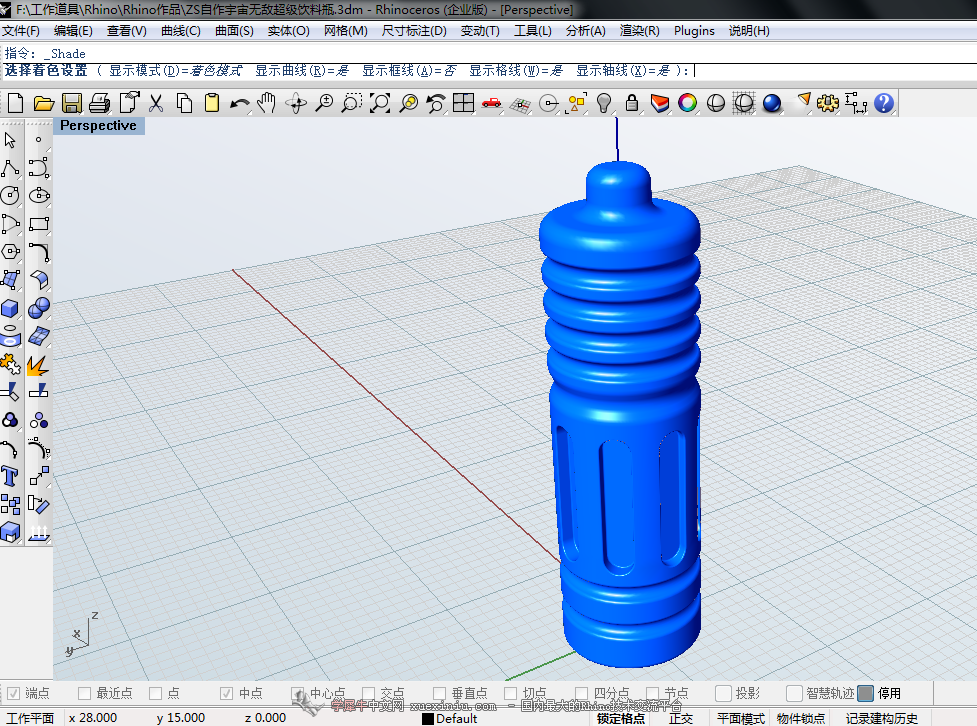The height and width of the screenshot is (726, 977).
Task: Click the x 28.000 coordinate in the status bar
Action: click(x=93, y=718)
